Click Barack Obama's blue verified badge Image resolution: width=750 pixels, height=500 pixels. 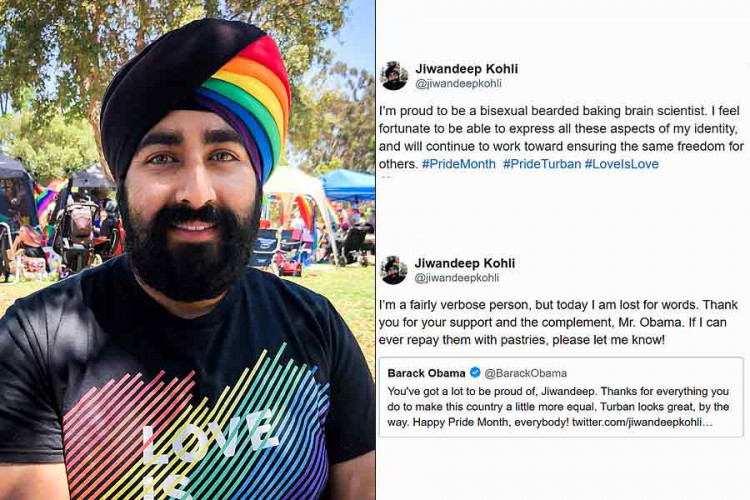click(475, 372)
